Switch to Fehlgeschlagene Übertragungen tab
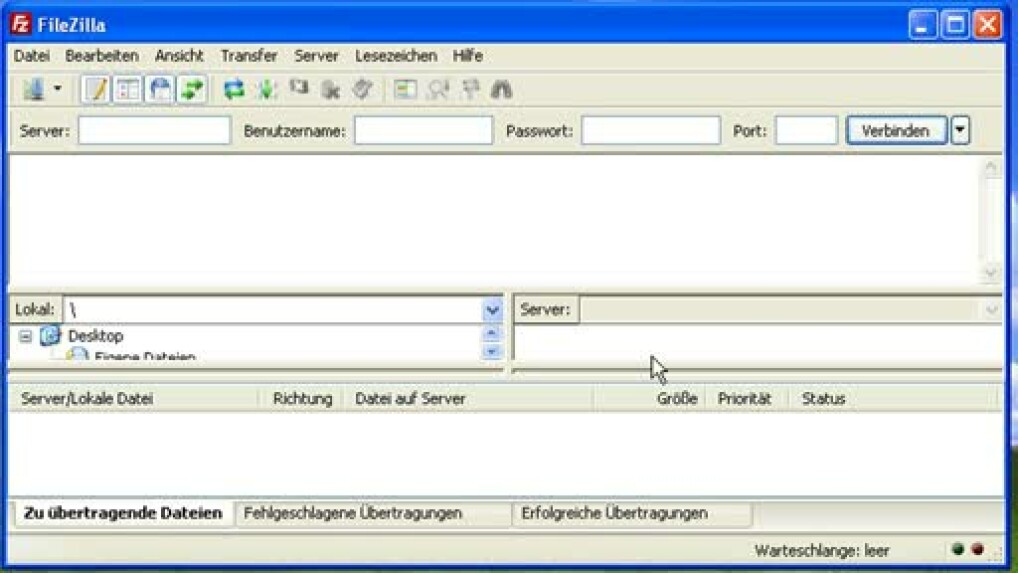The height and width of the screenshot is (573, 1018). pos(352,513)
